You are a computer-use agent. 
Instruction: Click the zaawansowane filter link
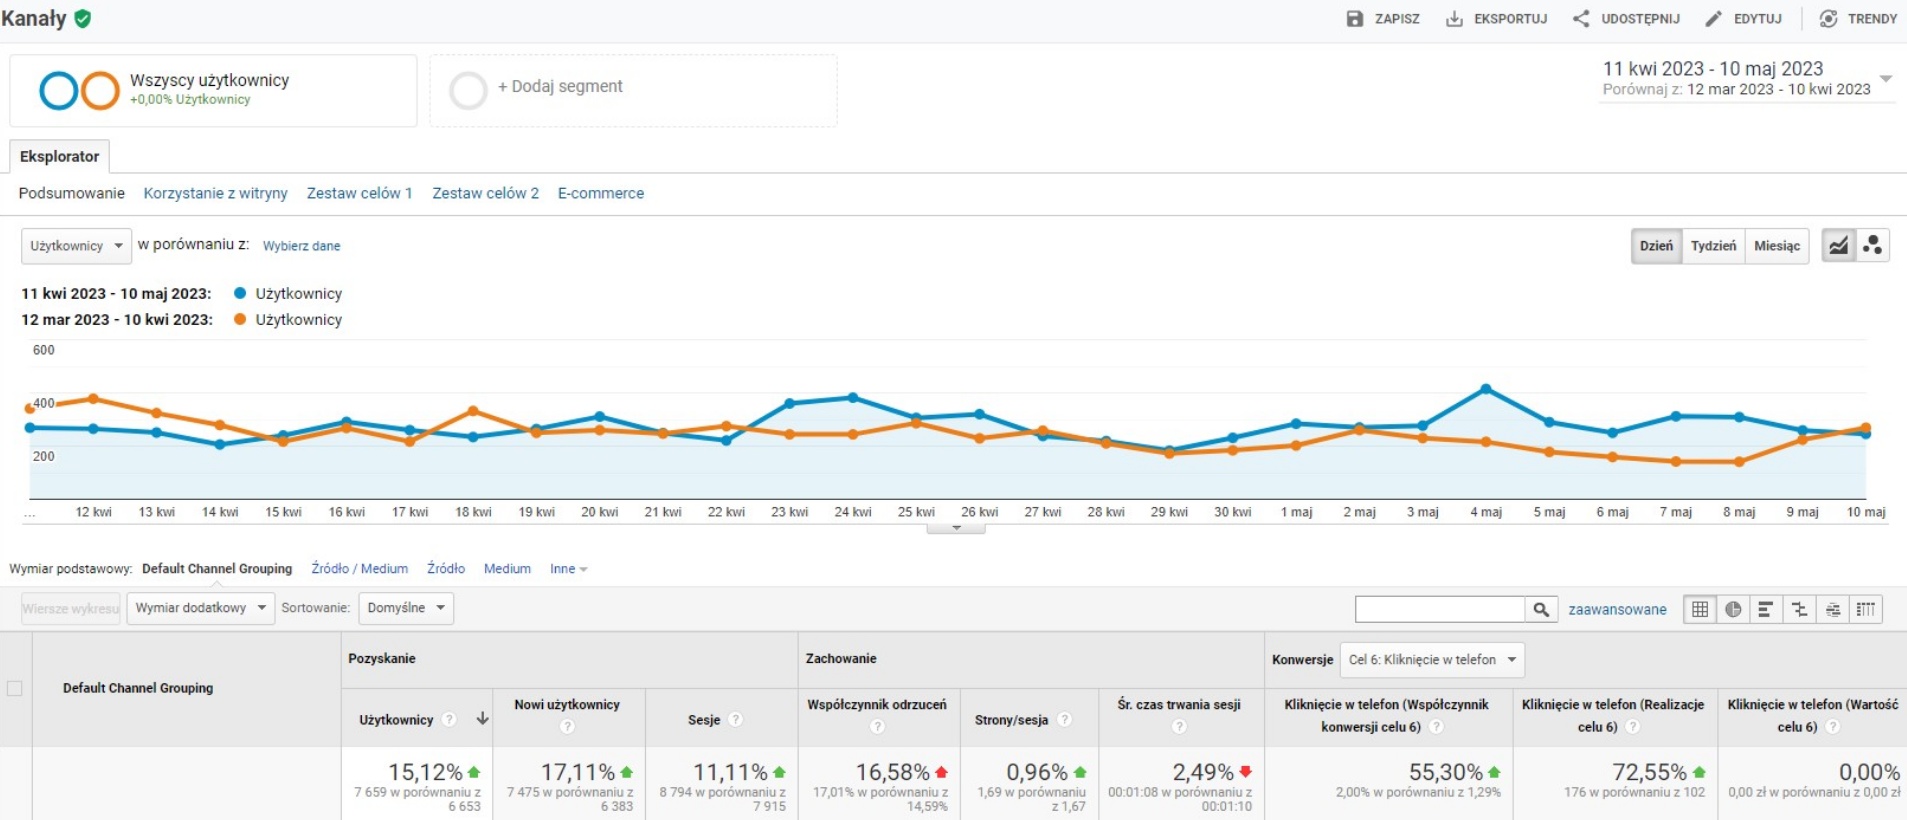click(x=1617, y=609)
